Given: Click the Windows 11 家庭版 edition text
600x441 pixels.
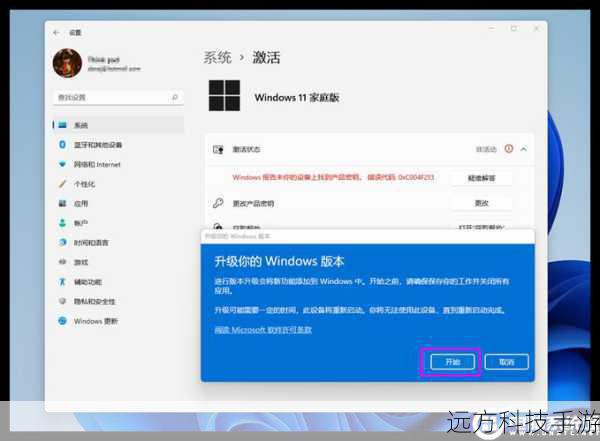Looking at the screenshot, I should click(x=297, y=98).
